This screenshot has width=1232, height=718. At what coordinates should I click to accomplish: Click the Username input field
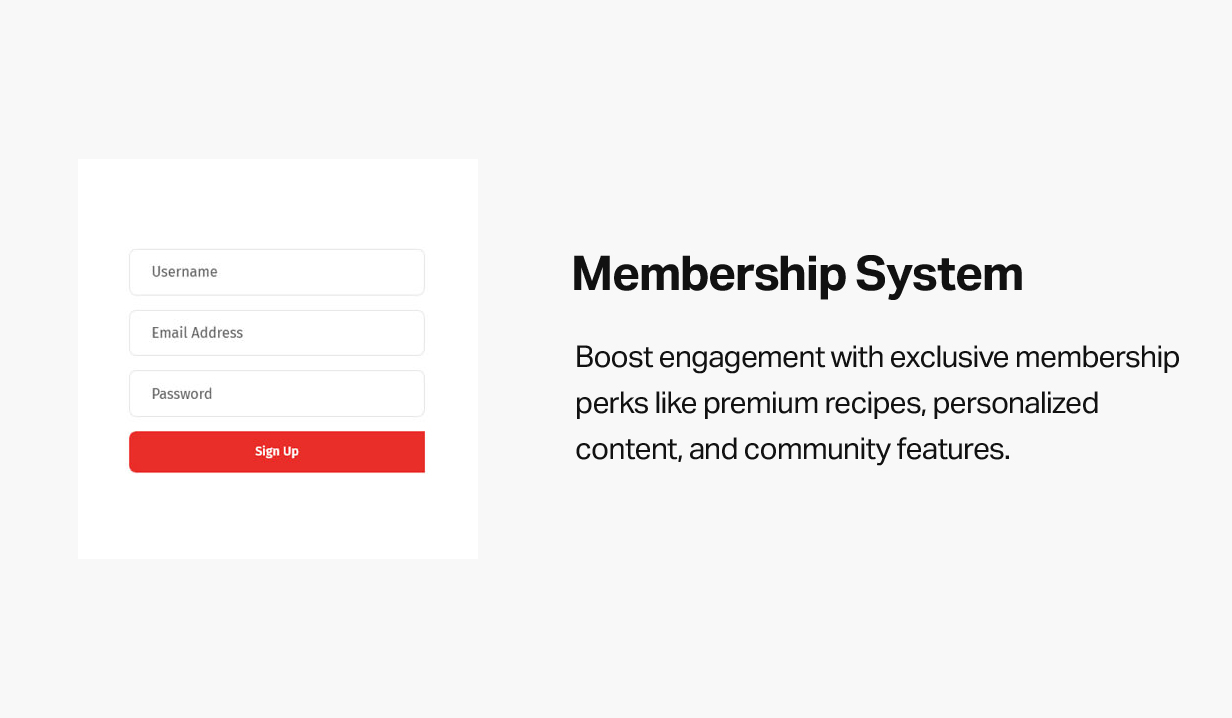277,272
